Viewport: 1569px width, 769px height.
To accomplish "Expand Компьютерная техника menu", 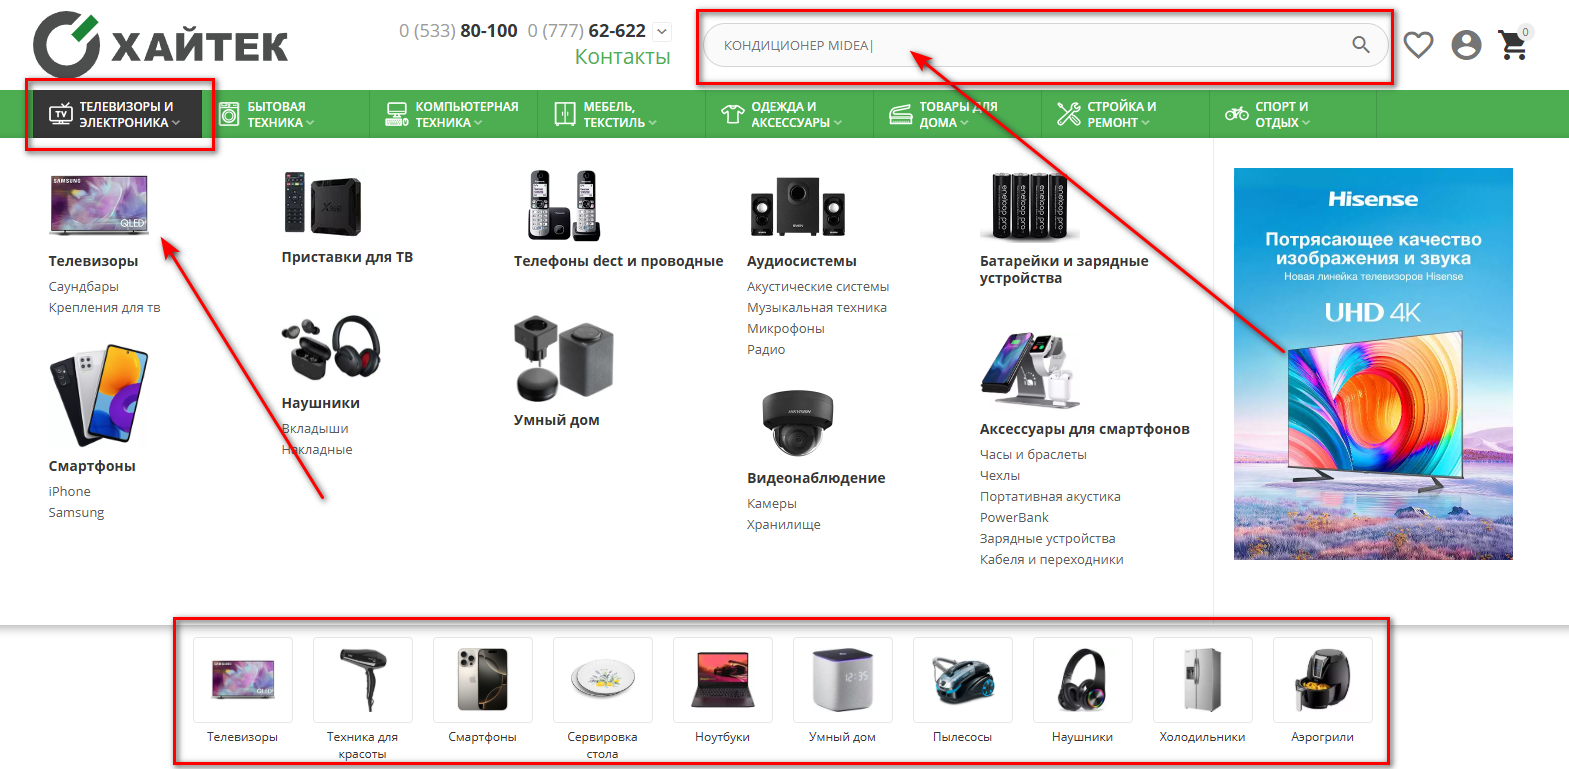I will (x=453, y=114).
